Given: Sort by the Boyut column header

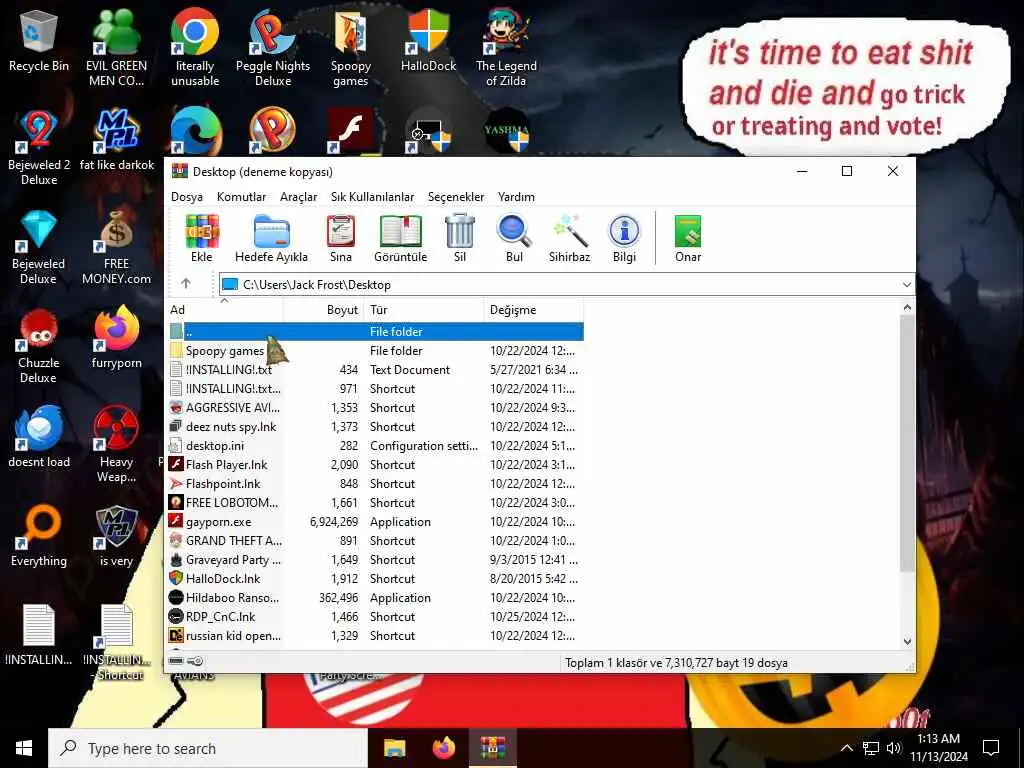Looking at the screenshot, I should tap(323, 310).
